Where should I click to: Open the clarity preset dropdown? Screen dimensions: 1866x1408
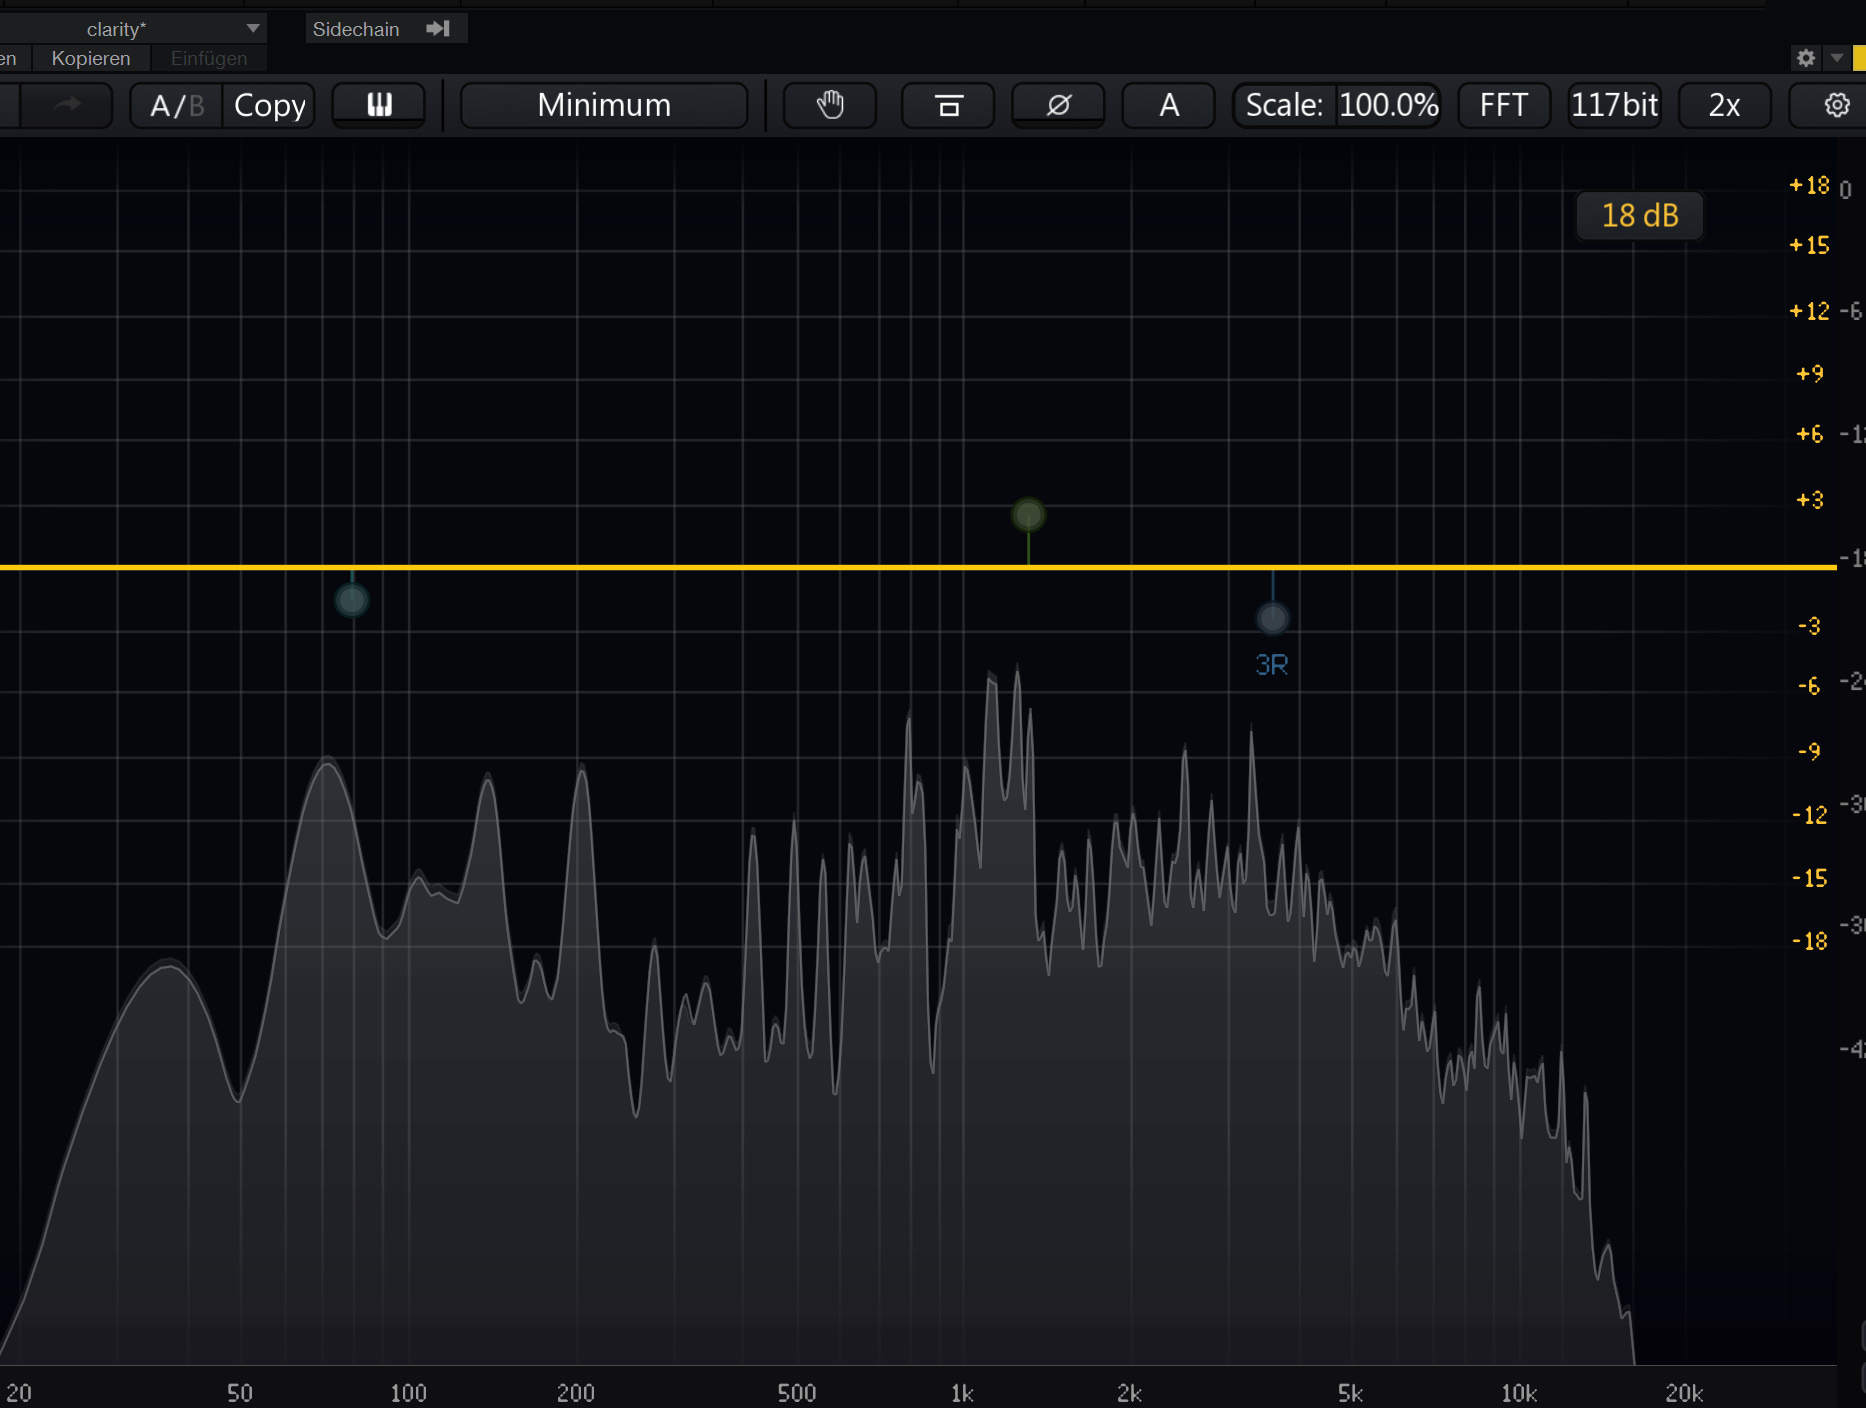(x=131, y=29)
